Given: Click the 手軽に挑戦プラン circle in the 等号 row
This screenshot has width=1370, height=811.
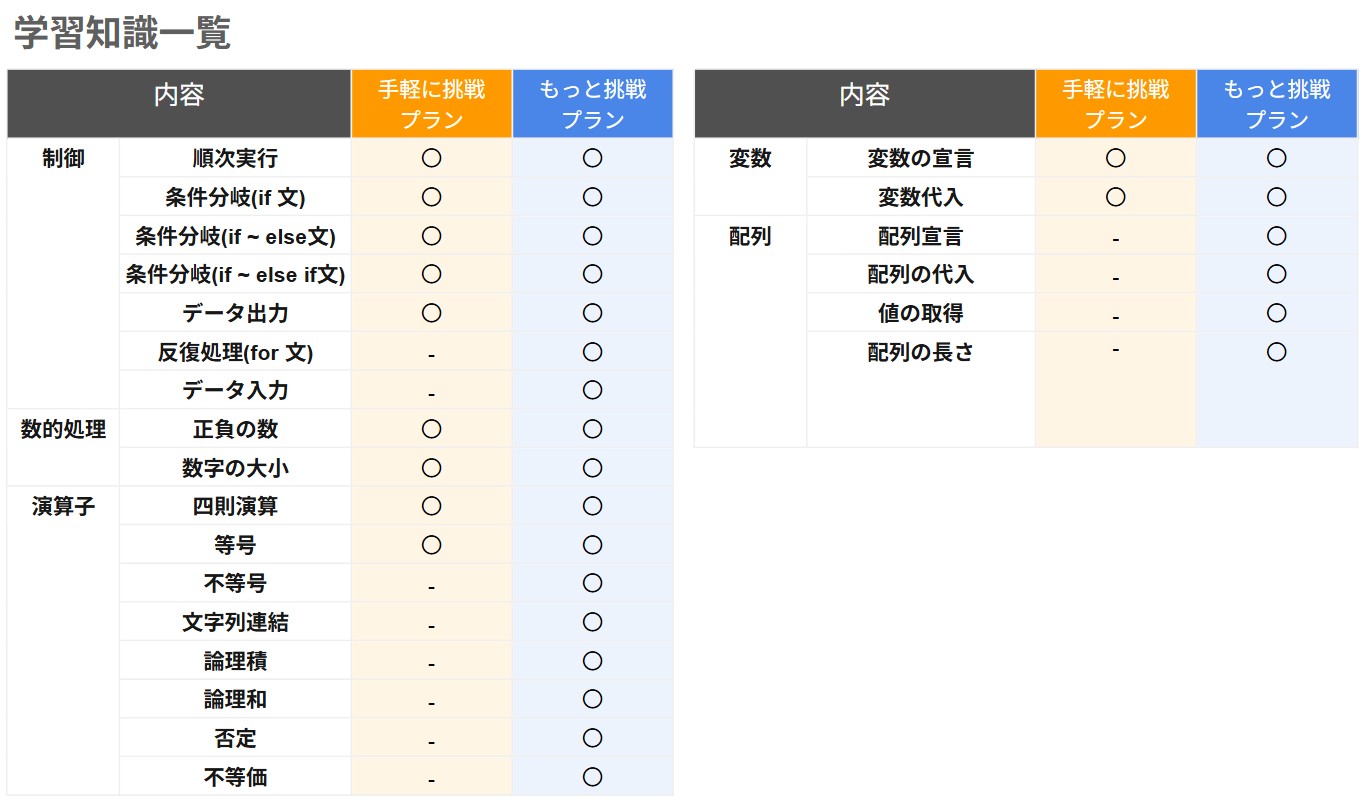Looking at the screenshot, I should click(x=431, y=545).
